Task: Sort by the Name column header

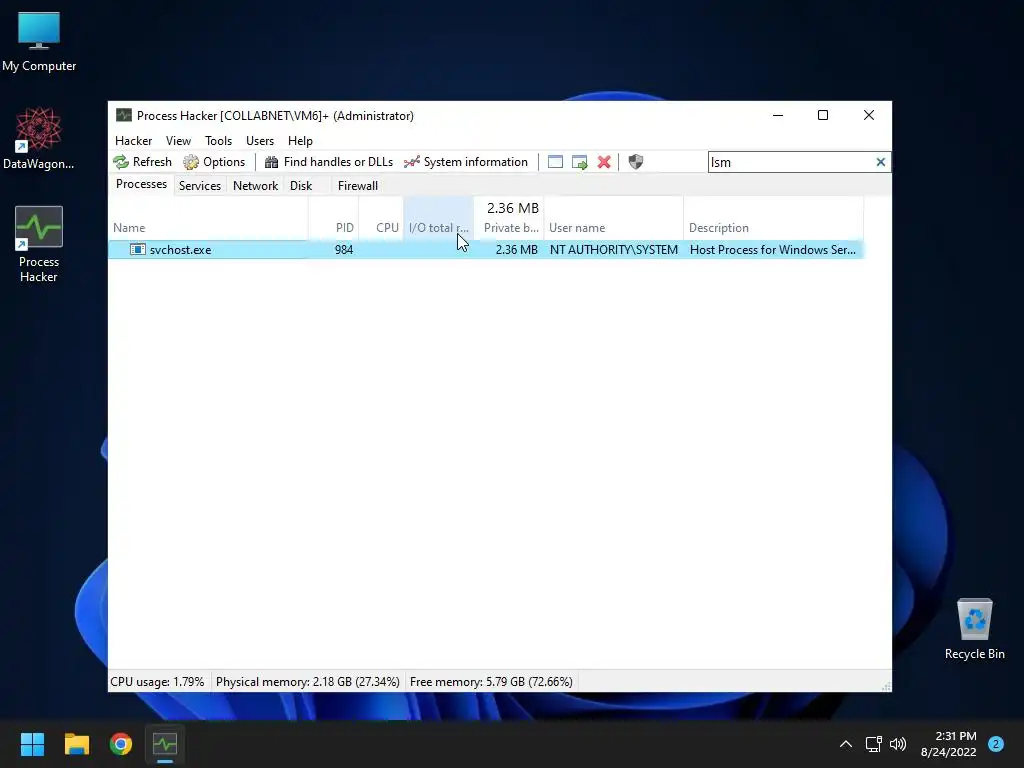Action: coord(208,219)
